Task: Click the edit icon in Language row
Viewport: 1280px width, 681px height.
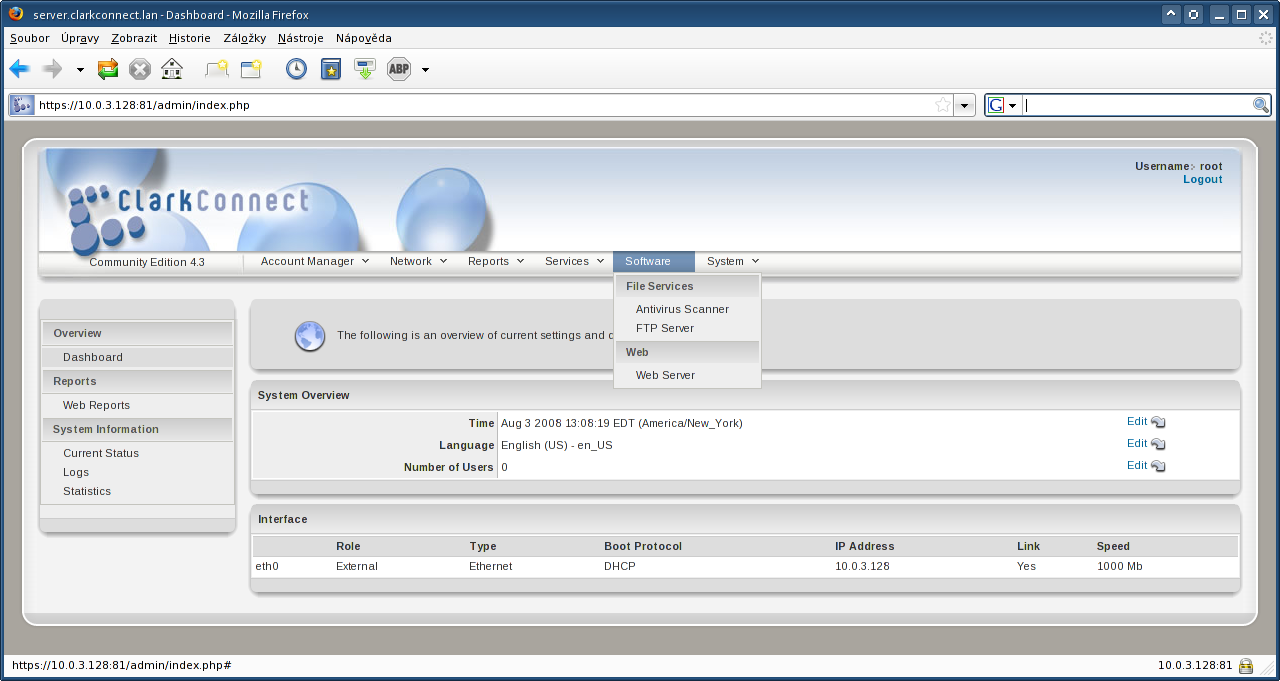Action: (1159, 444)
